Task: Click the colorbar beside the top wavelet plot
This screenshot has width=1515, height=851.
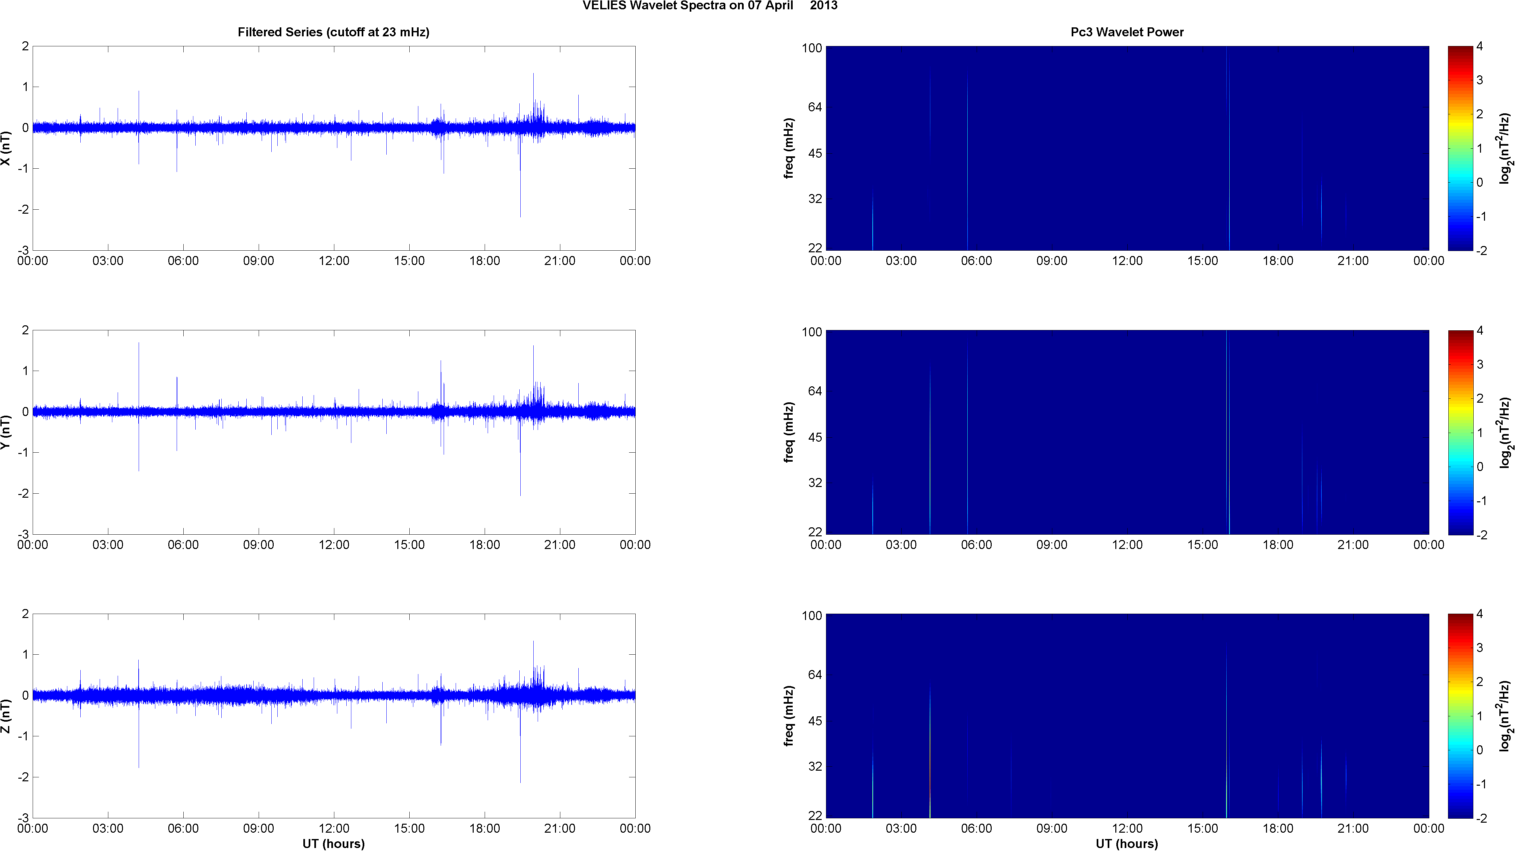Action: coord(1460,148)
